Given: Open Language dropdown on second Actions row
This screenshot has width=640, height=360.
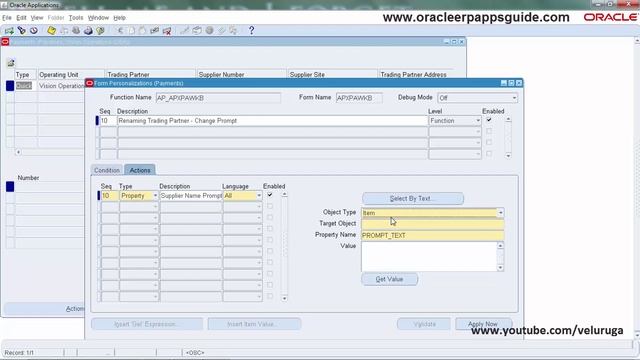Looking at the screenshot, I should pyautogui.click(x=259, y=207).
